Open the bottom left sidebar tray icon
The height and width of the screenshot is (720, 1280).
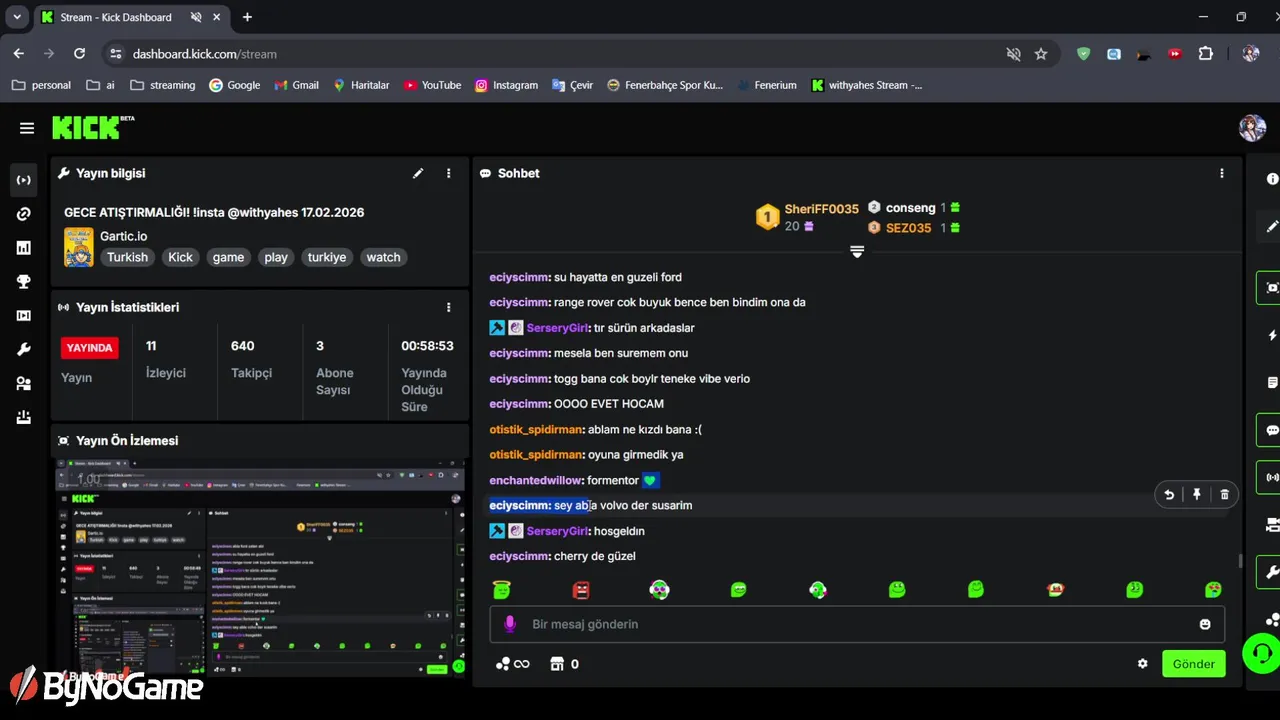click(24, 418)
